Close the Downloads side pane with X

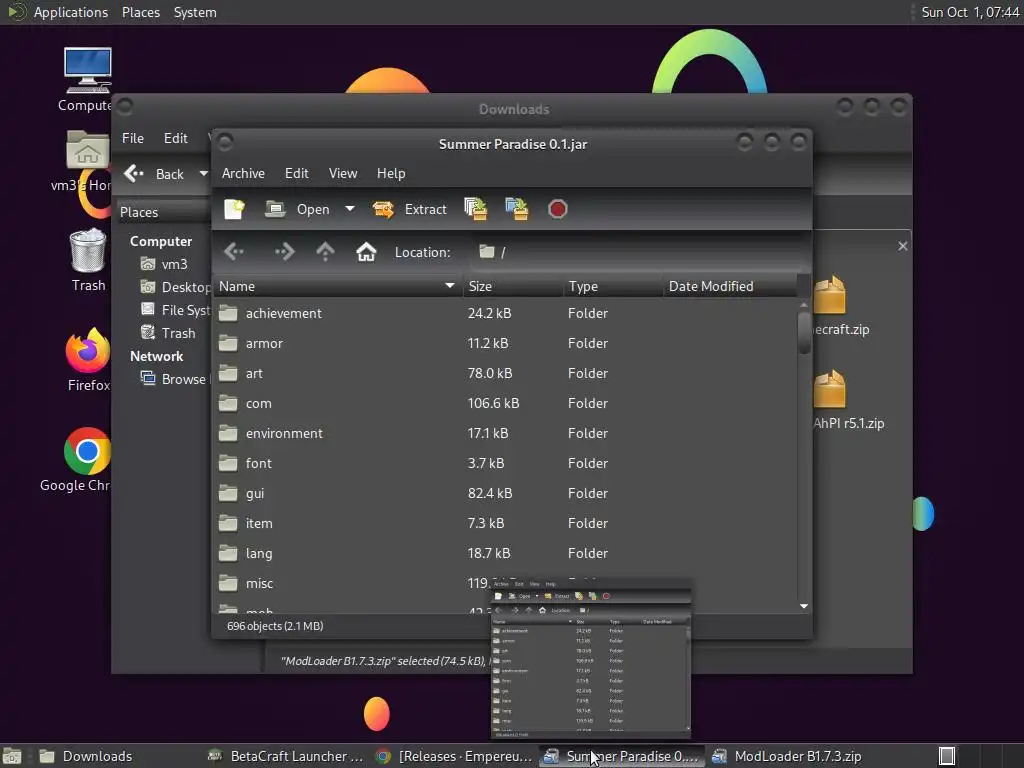[903, 246]
